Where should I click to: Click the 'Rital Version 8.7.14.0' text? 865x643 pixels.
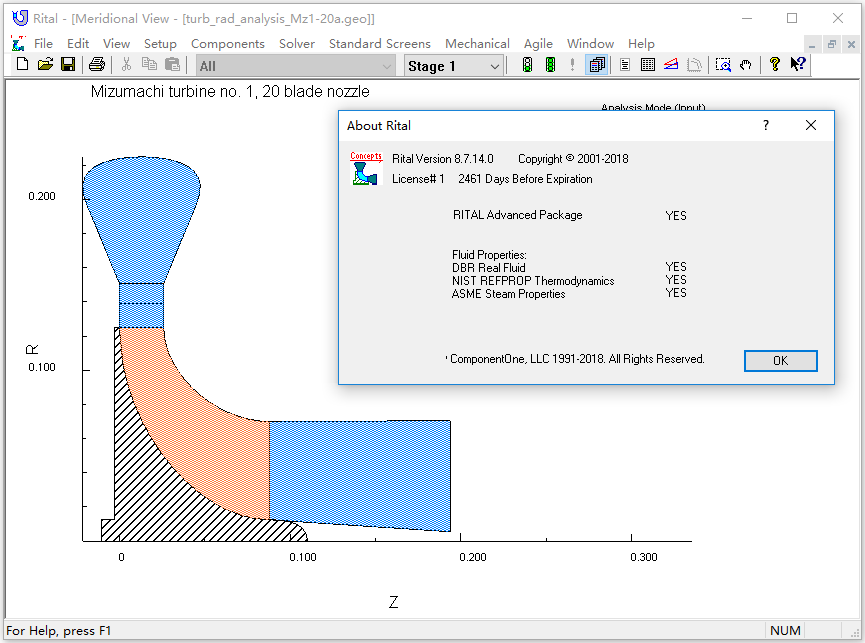(x=442, y=159)
